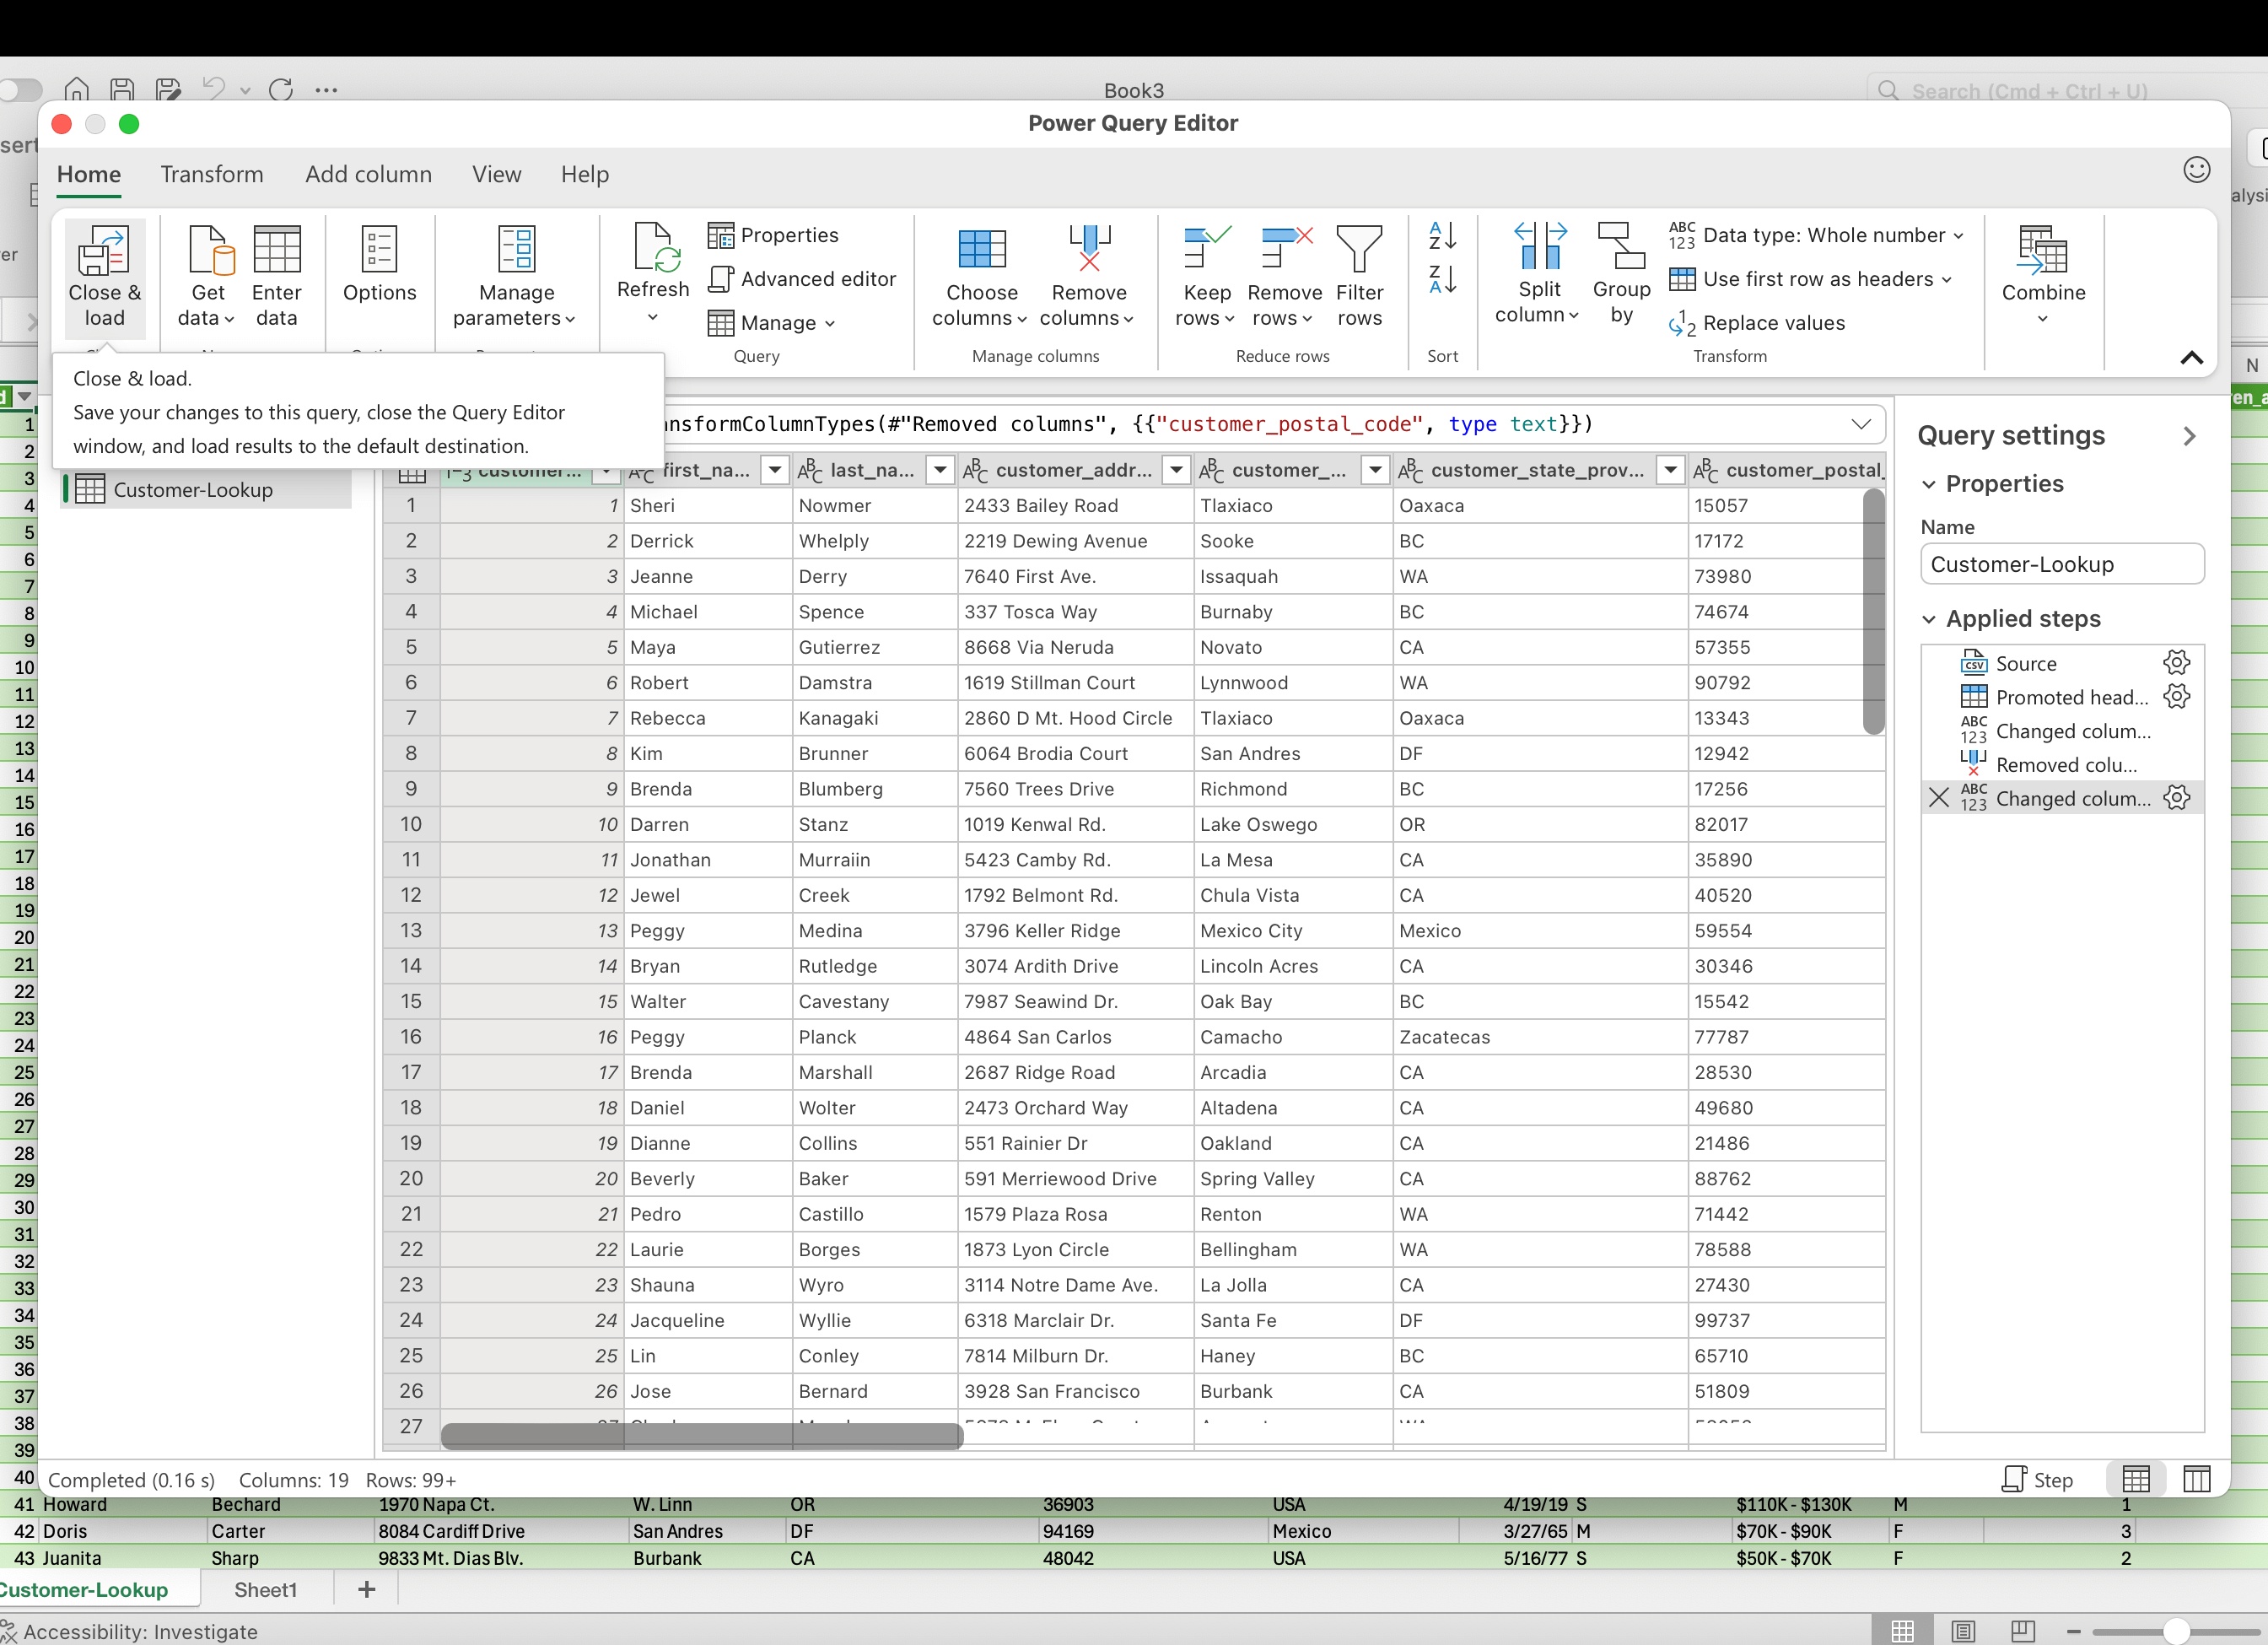Click the query Name input field
This screenshot has height=1645, width=2268.
pyautogui.click(x=2061, y=564)
